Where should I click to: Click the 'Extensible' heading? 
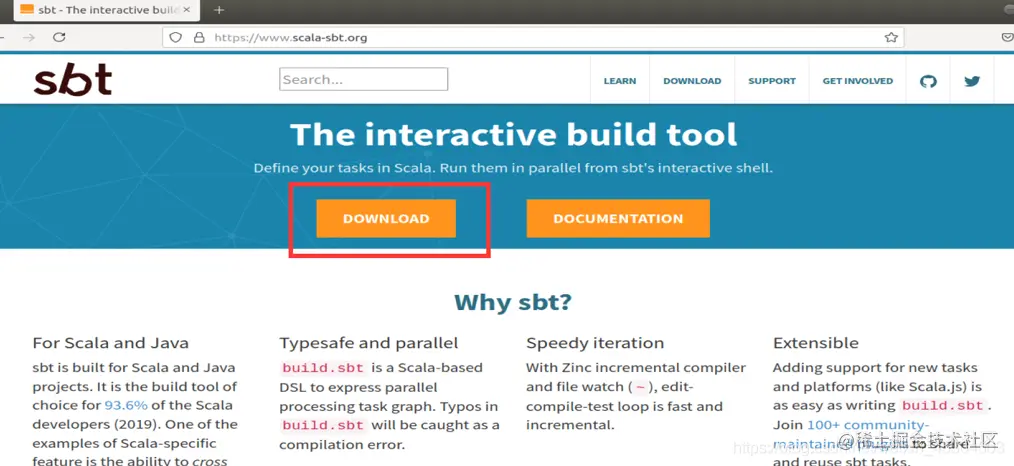pos(816,343)
